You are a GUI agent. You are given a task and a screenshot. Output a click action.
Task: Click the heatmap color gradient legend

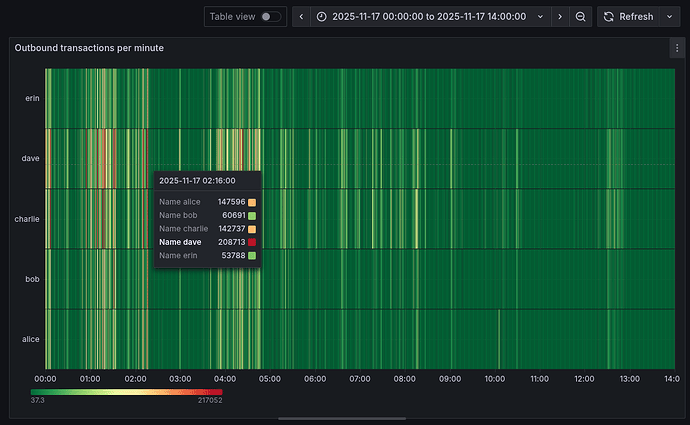click(x=127, y=392)
